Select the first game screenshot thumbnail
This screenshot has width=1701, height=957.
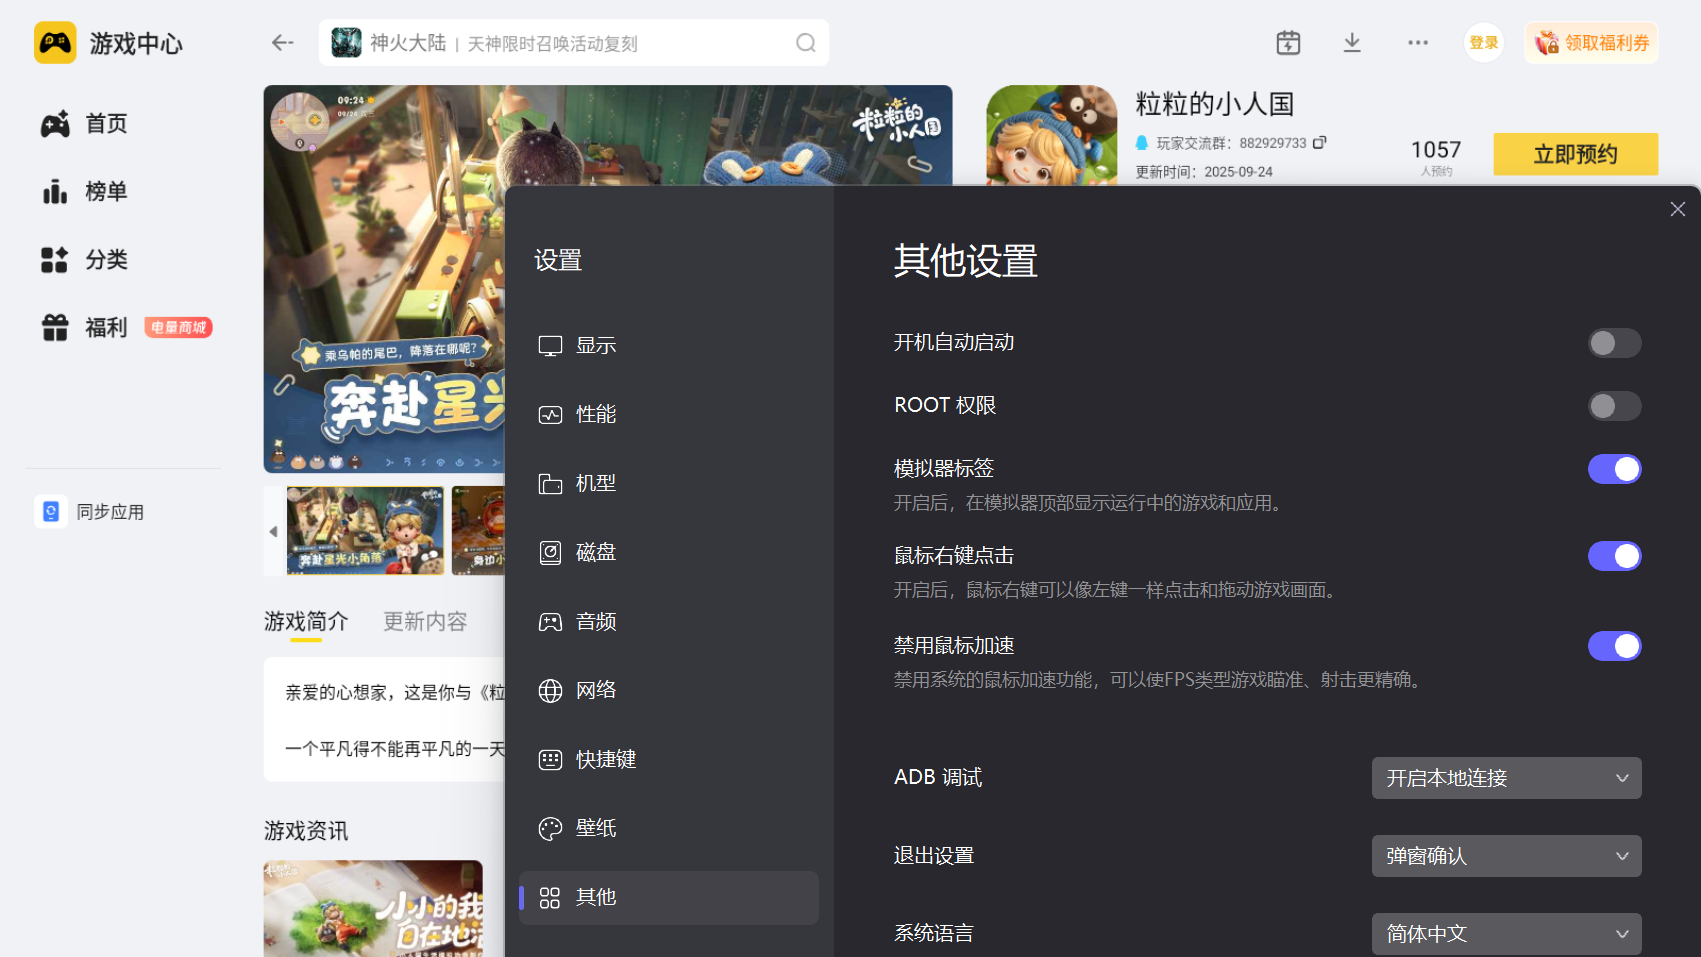pos(366,531)
